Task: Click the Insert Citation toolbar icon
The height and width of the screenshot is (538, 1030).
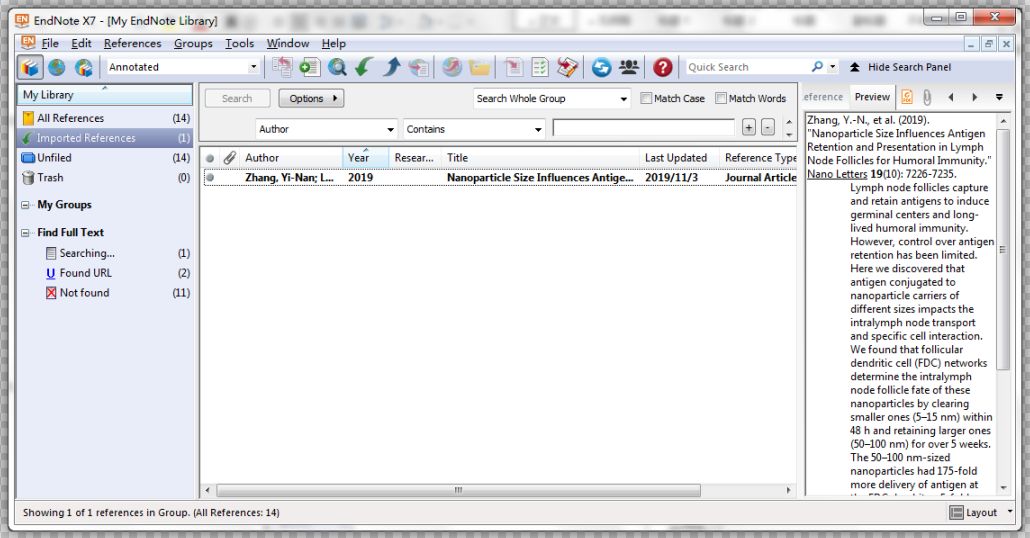Action: 513,67
